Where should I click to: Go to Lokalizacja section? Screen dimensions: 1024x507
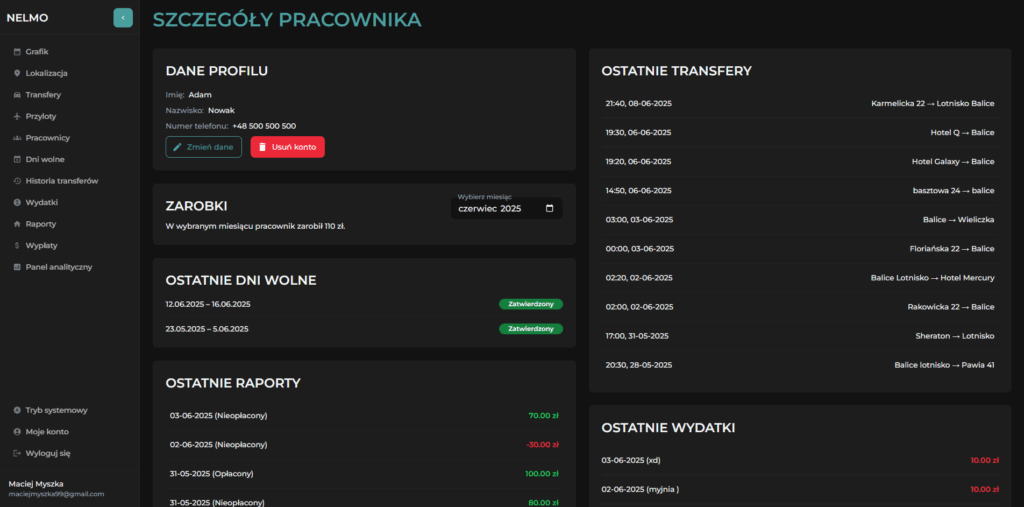coord(69,73)
